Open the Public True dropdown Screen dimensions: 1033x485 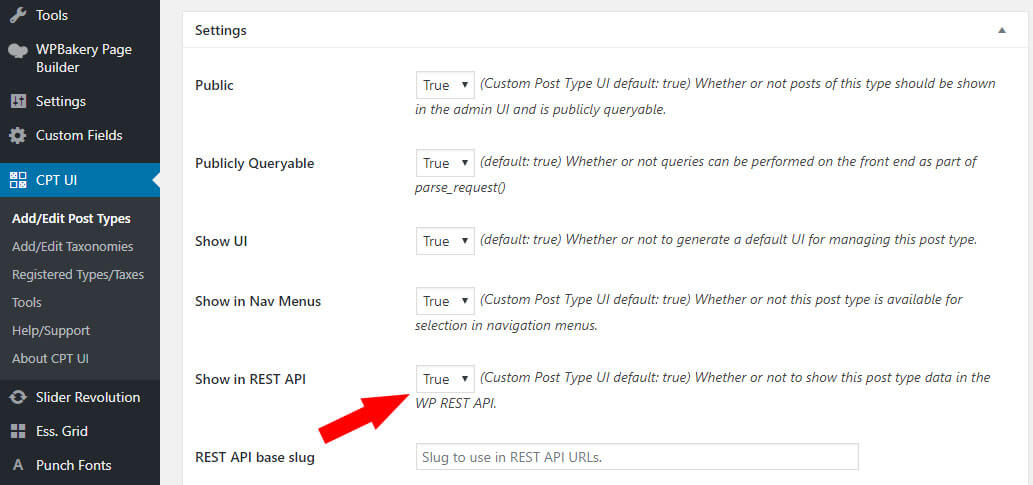click(x=445, y=85)
